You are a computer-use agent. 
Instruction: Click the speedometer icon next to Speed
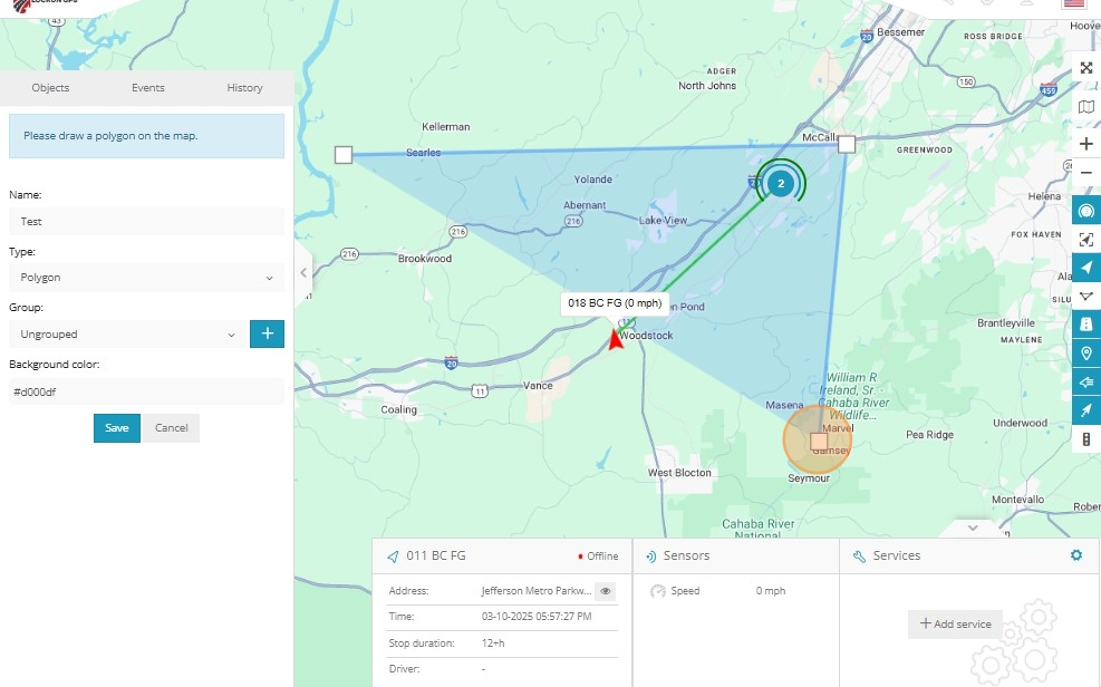pos(658,591)
